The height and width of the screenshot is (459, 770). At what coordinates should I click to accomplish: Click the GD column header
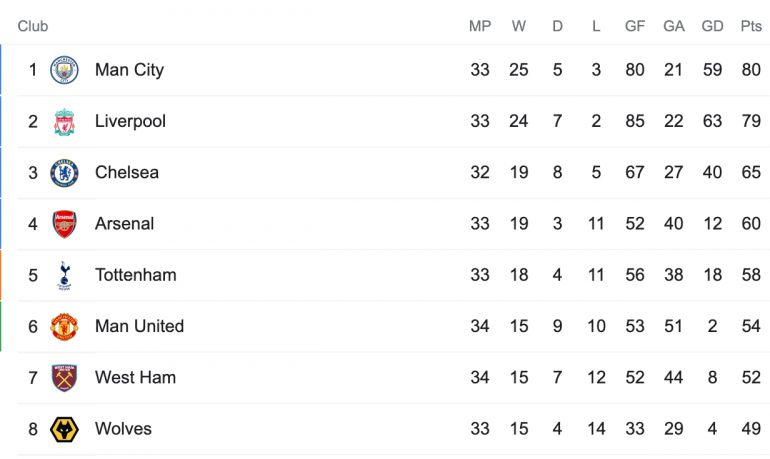[x=712, y=26]
